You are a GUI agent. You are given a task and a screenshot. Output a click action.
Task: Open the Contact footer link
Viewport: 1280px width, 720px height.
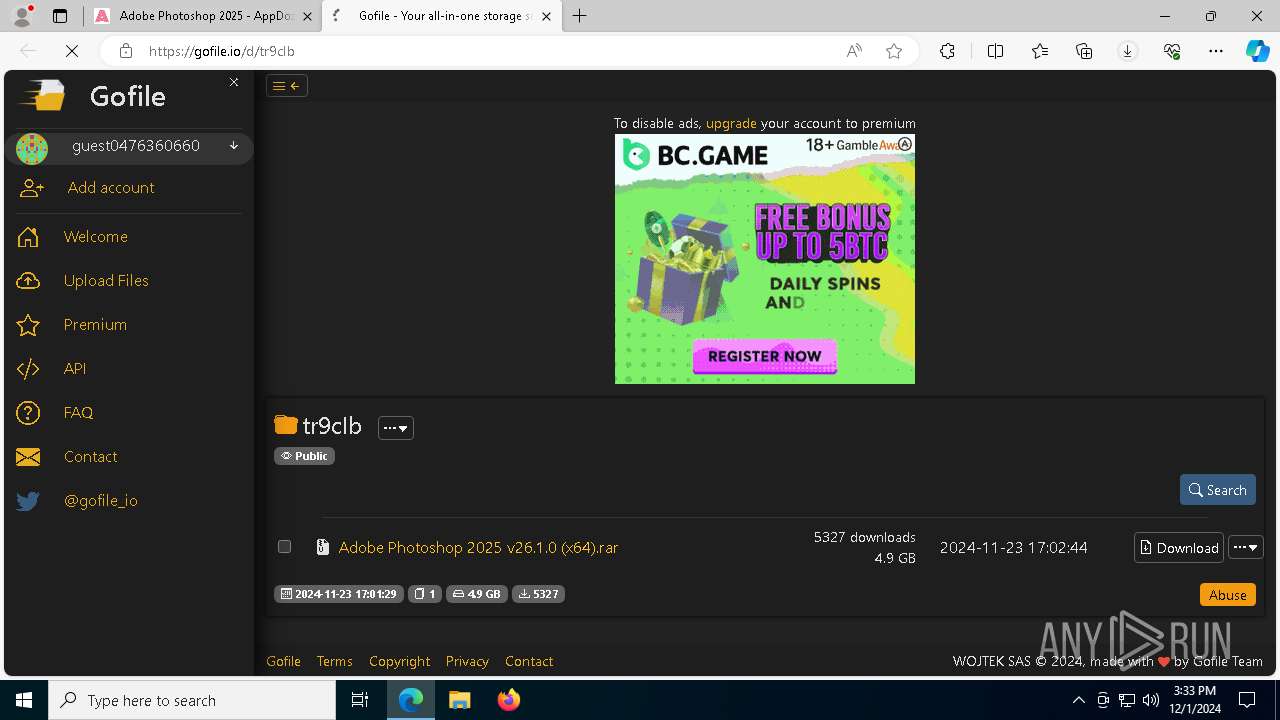tap(529, 661)
